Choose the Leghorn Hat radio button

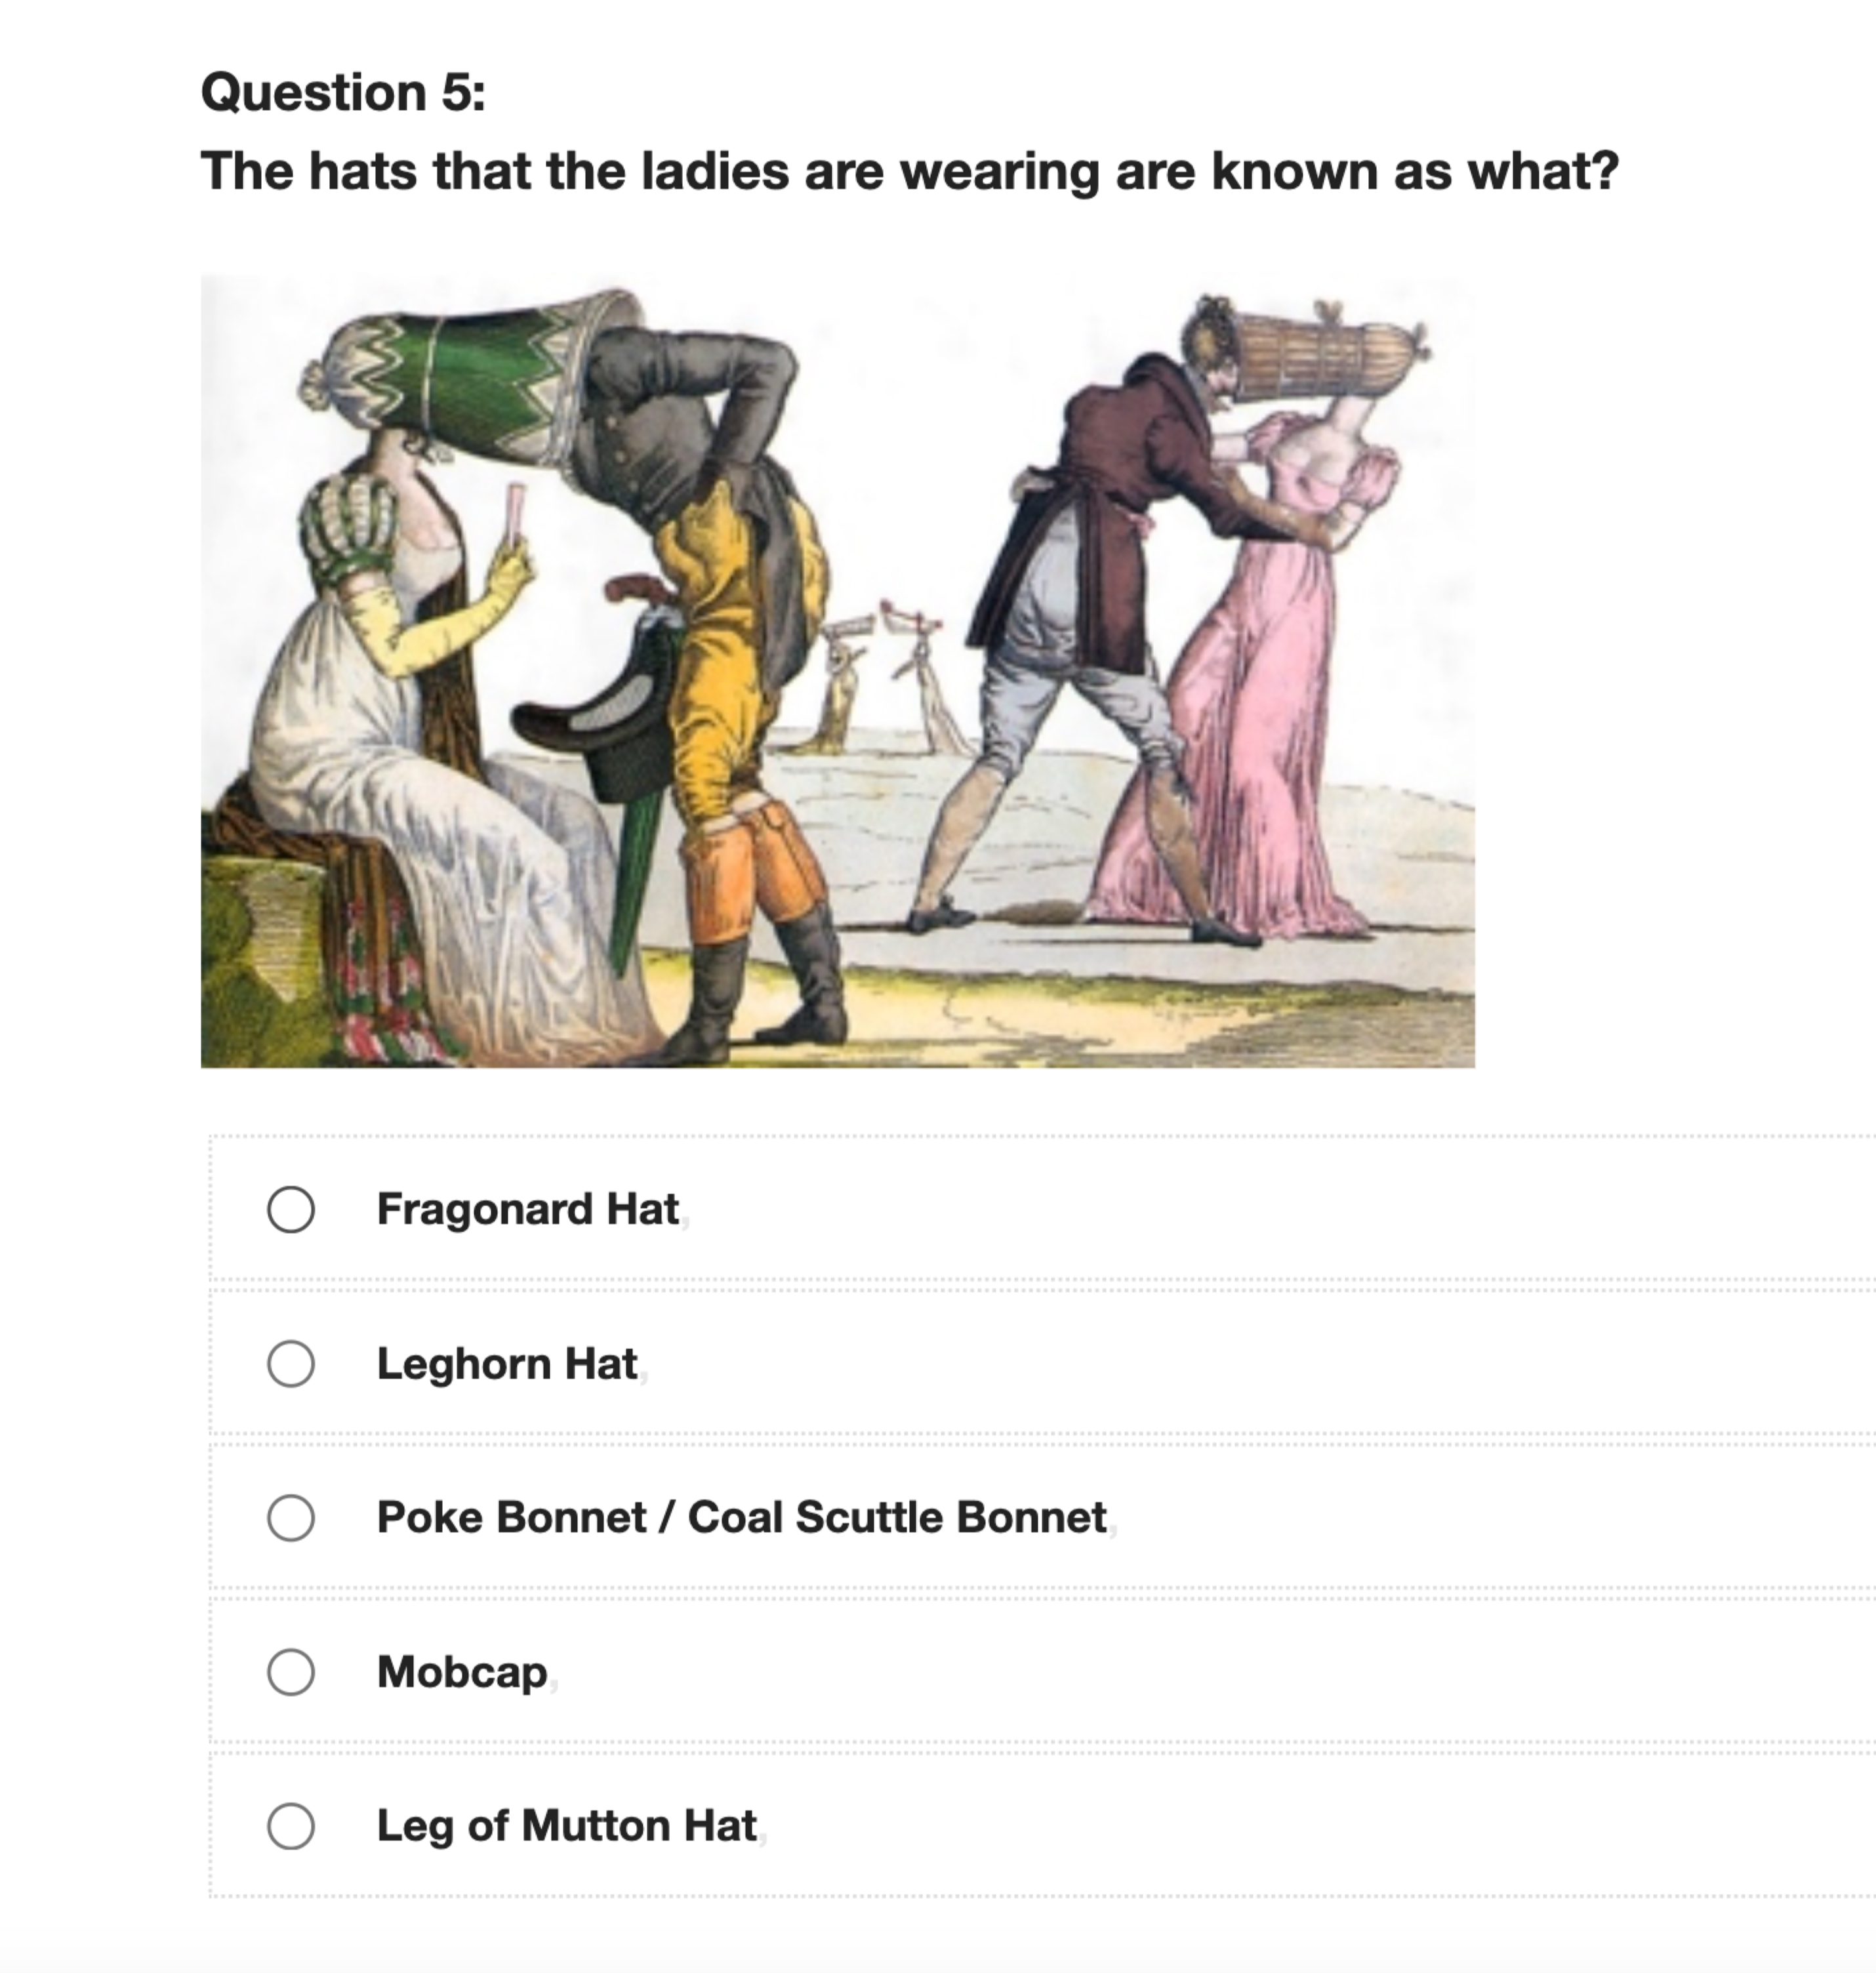click(x=291, y=1363)
